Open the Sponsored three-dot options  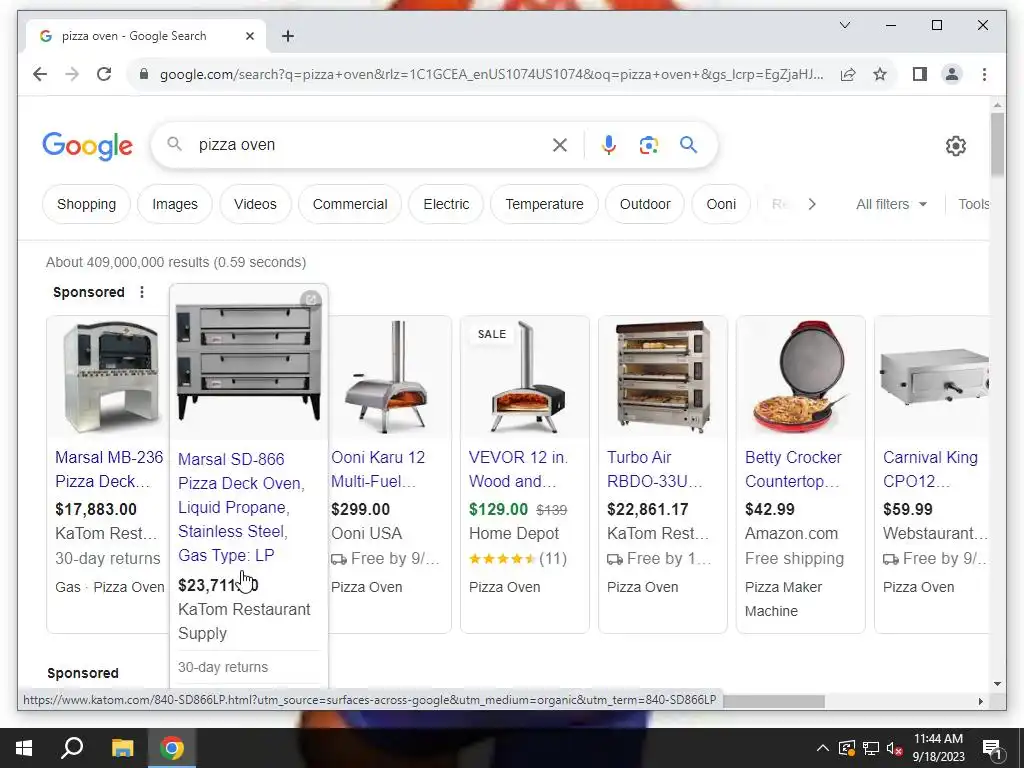(142, 292)
